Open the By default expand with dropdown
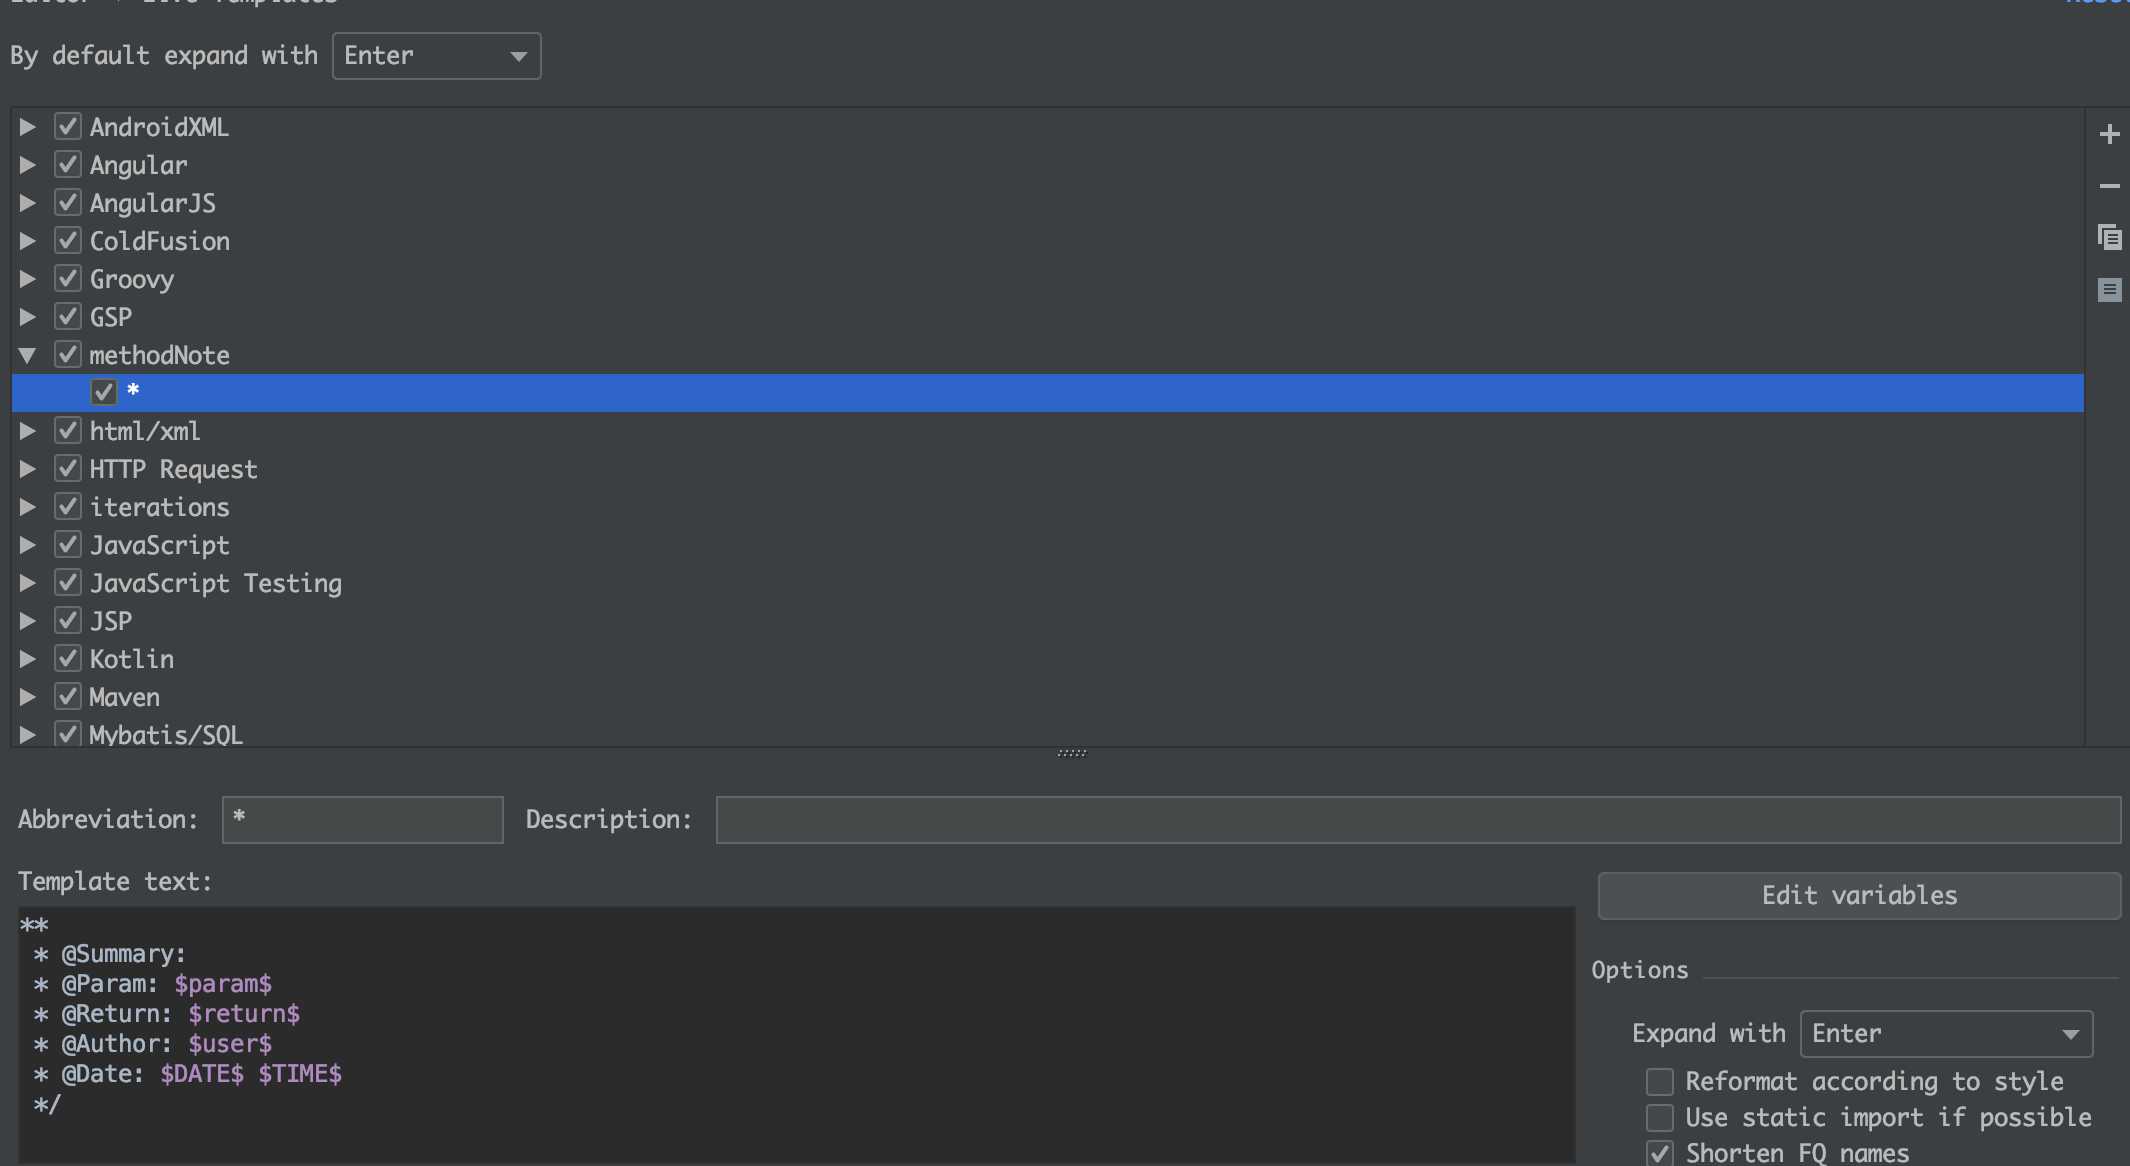The width and height of the screenshot is (2130, 1166). coord(437,56)
